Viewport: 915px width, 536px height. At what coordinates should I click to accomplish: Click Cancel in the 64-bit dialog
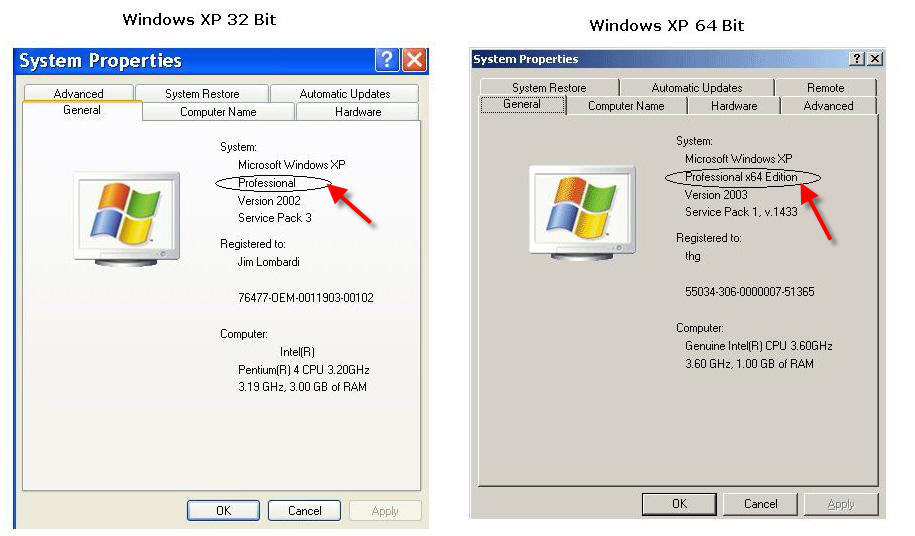(x=760, y=504)
